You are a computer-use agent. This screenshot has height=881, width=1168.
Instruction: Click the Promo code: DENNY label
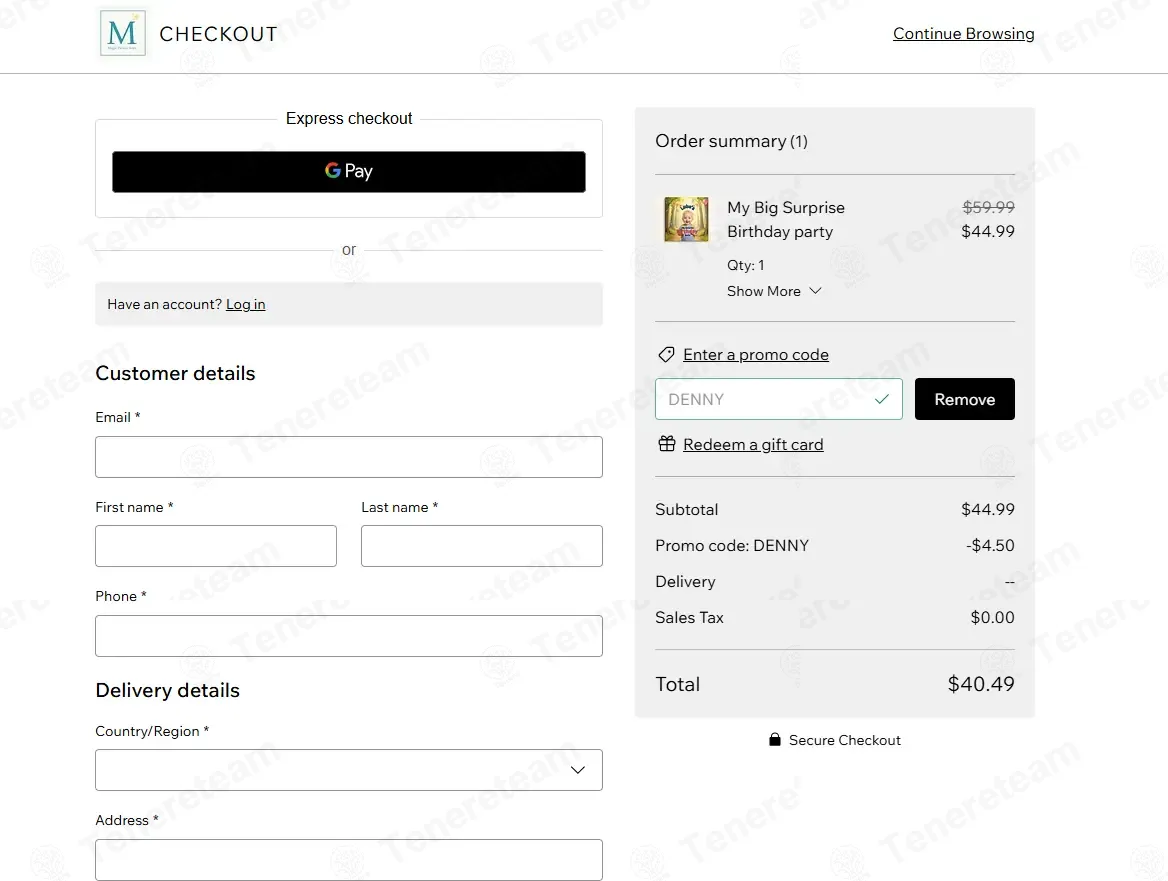point(731,545)
